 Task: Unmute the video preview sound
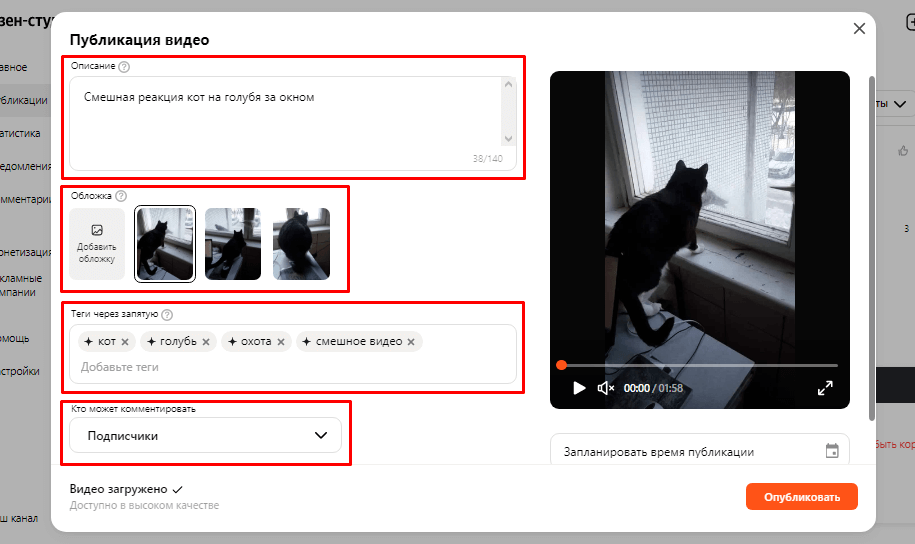coord(606,388)
